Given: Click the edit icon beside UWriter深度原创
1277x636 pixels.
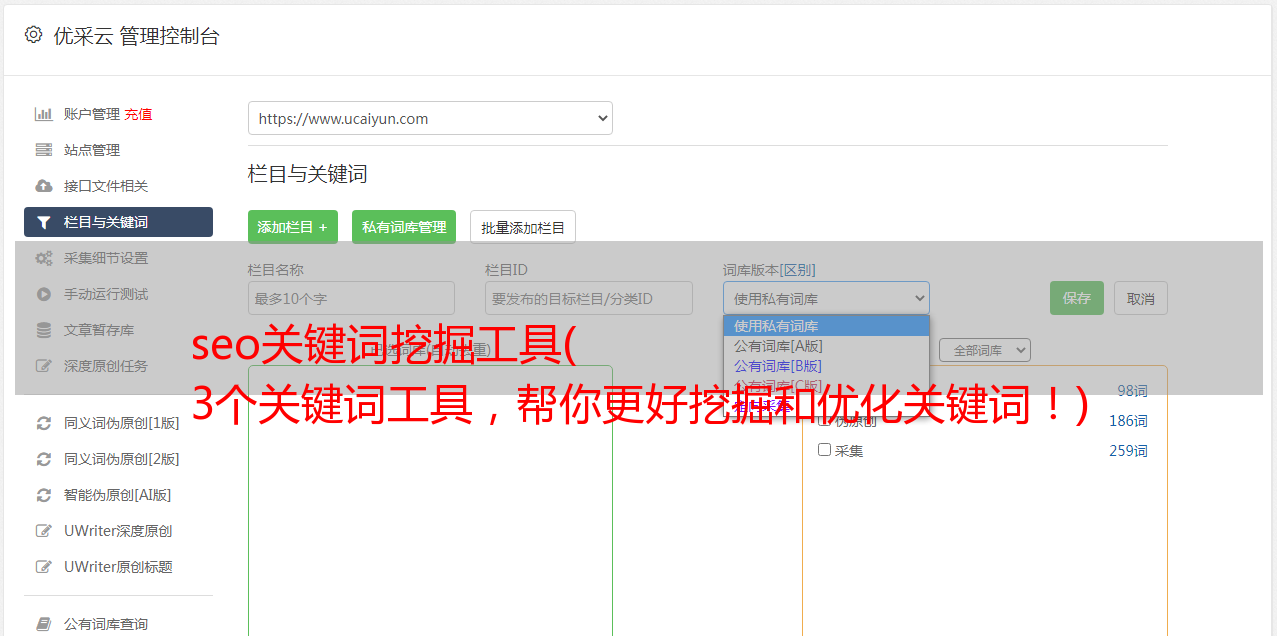Looking at the screenshot, I should coord(43,531).
